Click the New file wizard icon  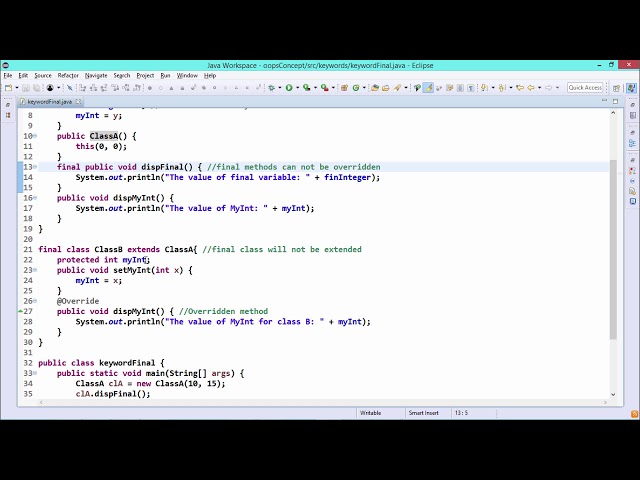point(8,88)
